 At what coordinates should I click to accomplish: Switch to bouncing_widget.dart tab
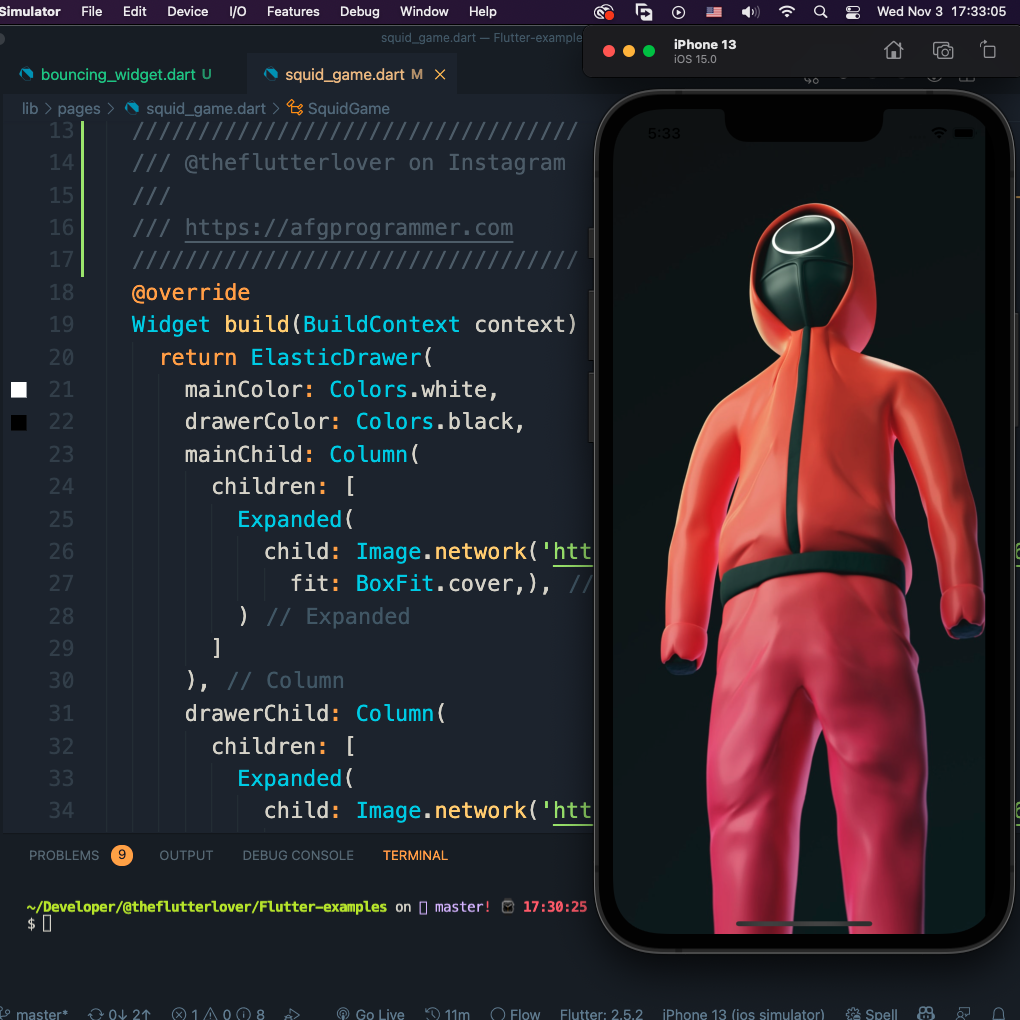click(x=118, y=75)
